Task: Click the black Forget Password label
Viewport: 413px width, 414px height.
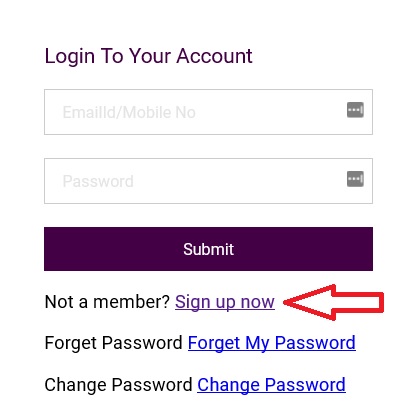Action: 114,343
